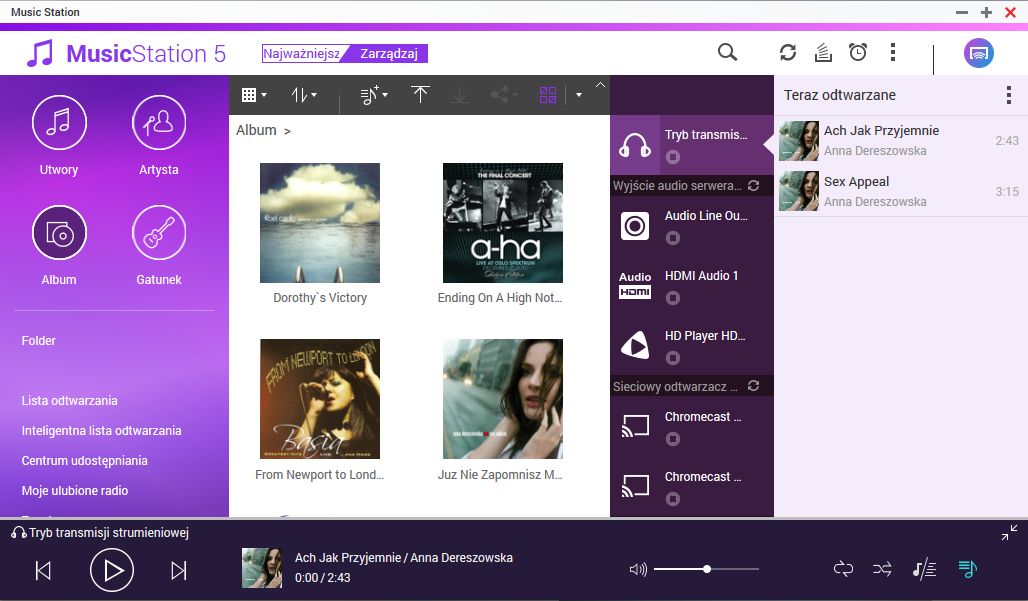Screen dimensions: 1028x601
Task: Open the Utwory songs view
Action: (59, 123)
